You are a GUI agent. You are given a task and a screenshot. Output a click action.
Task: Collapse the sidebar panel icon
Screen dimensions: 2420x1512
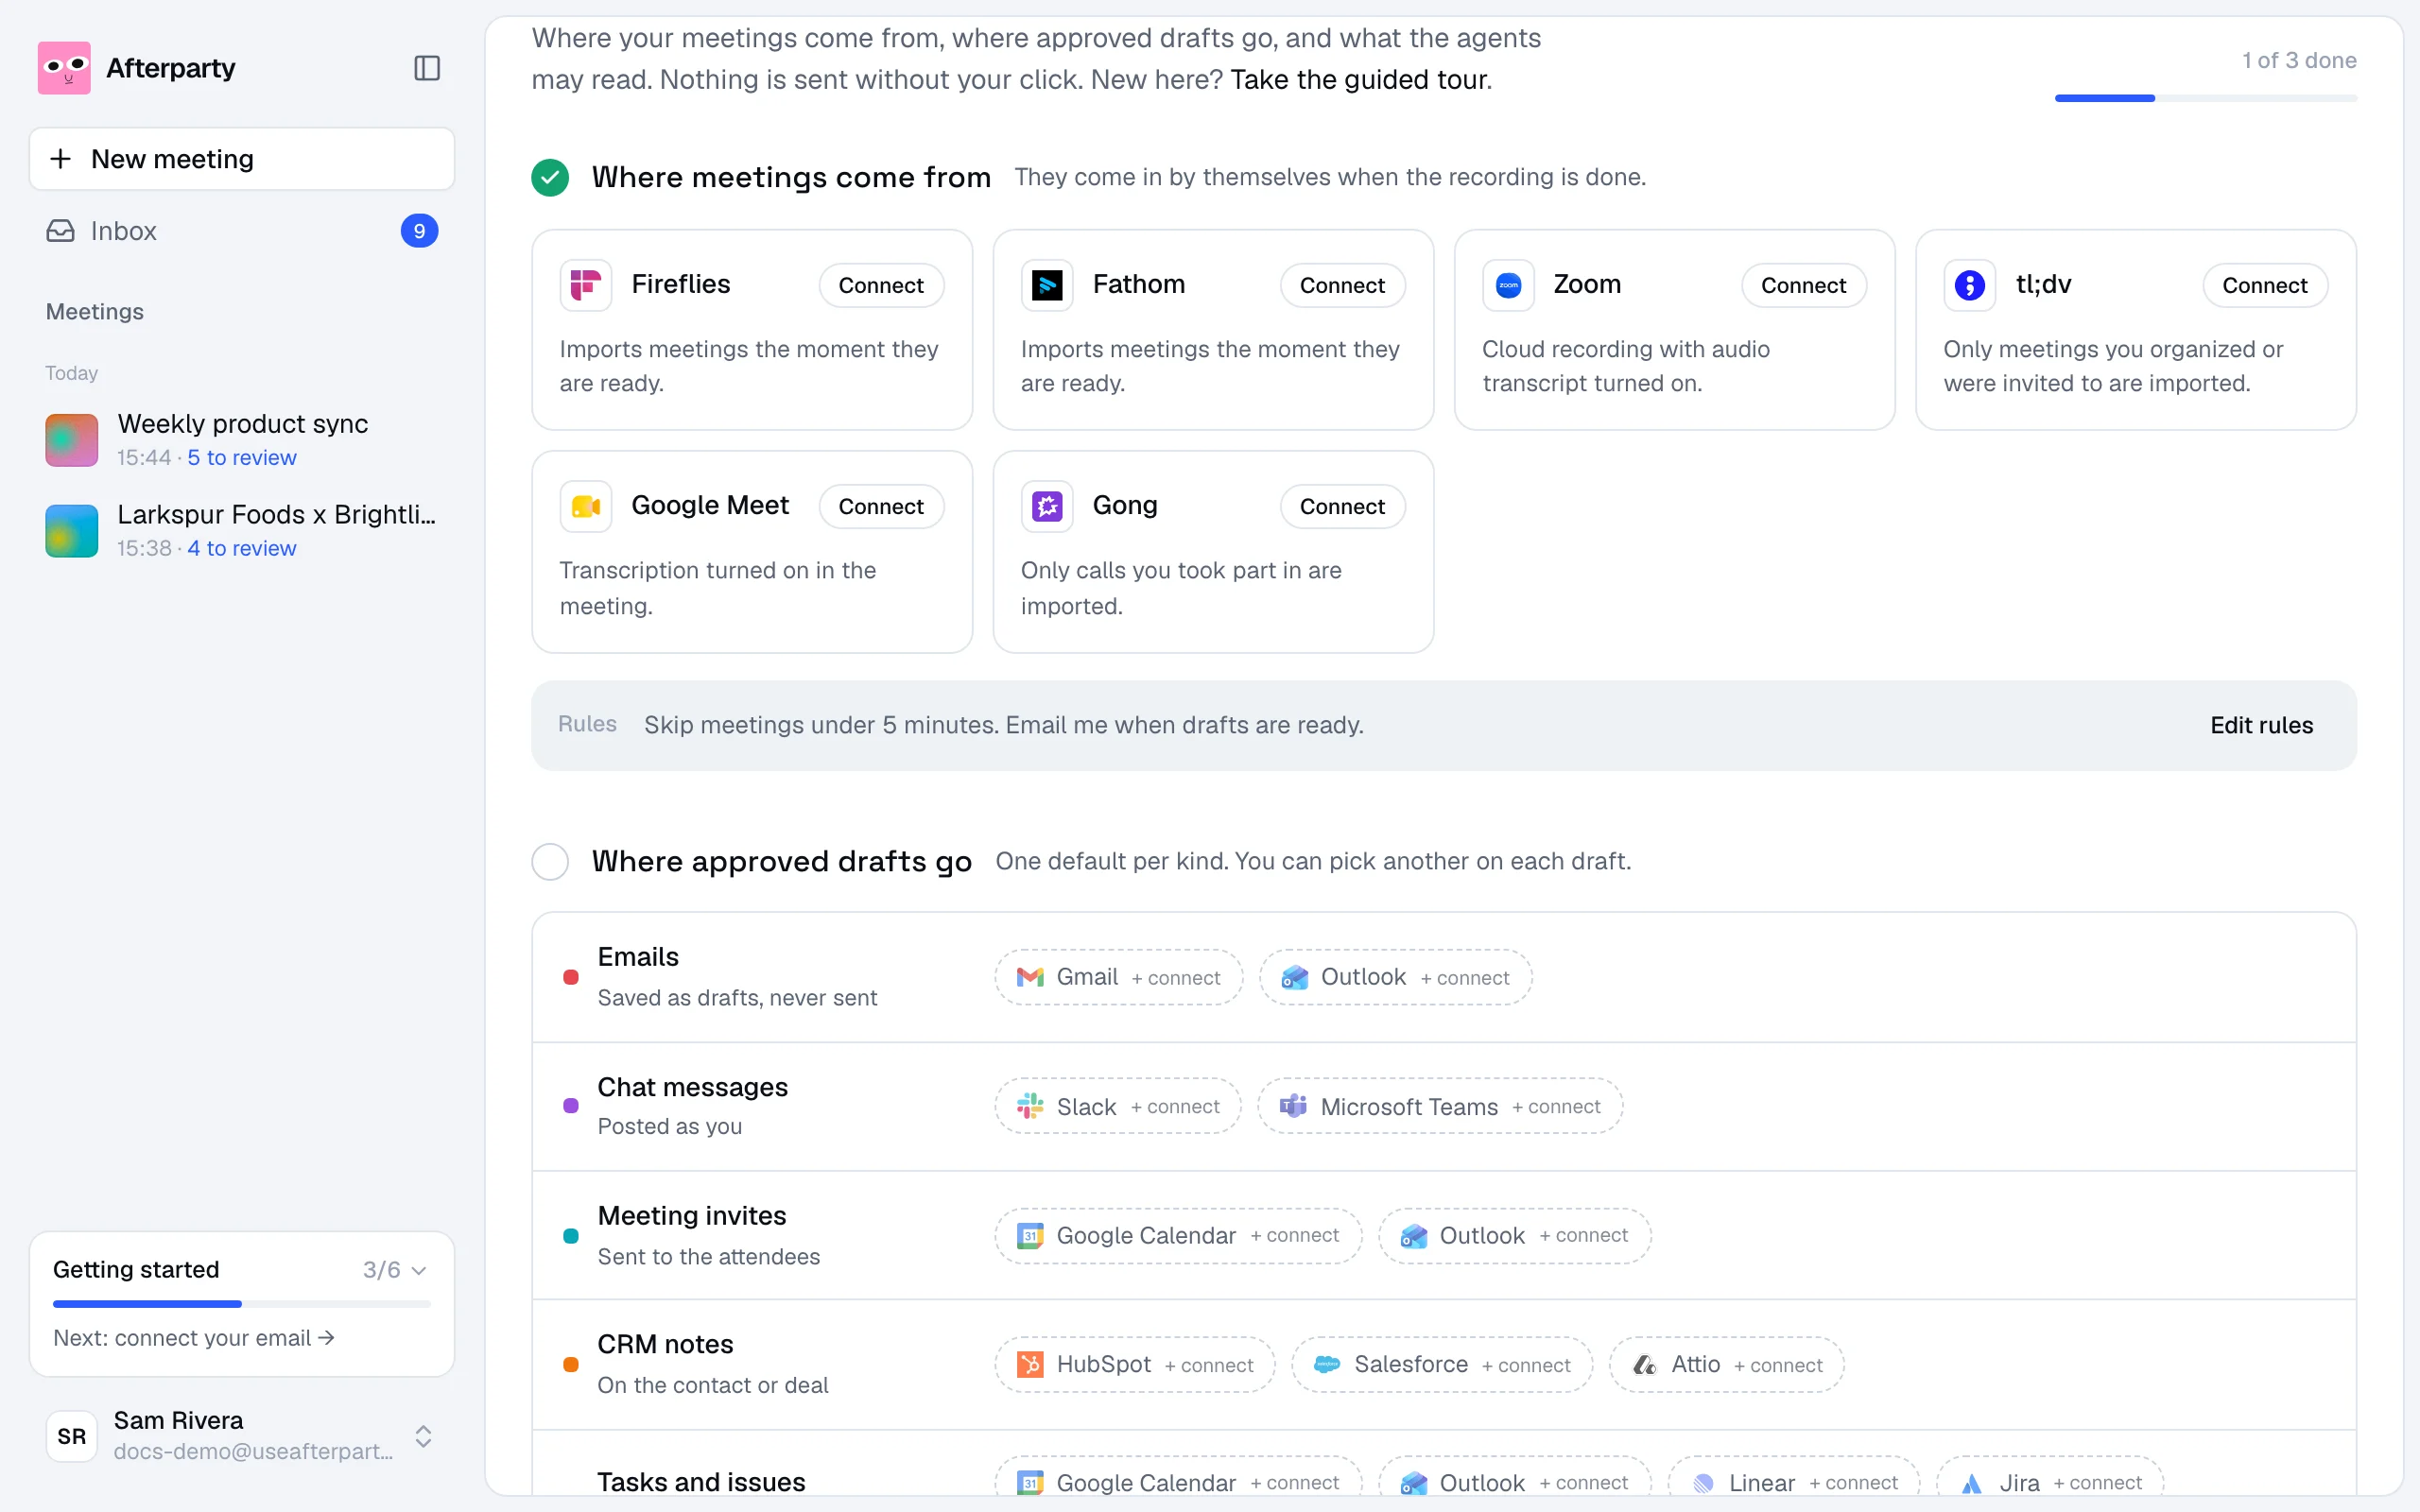427,68
